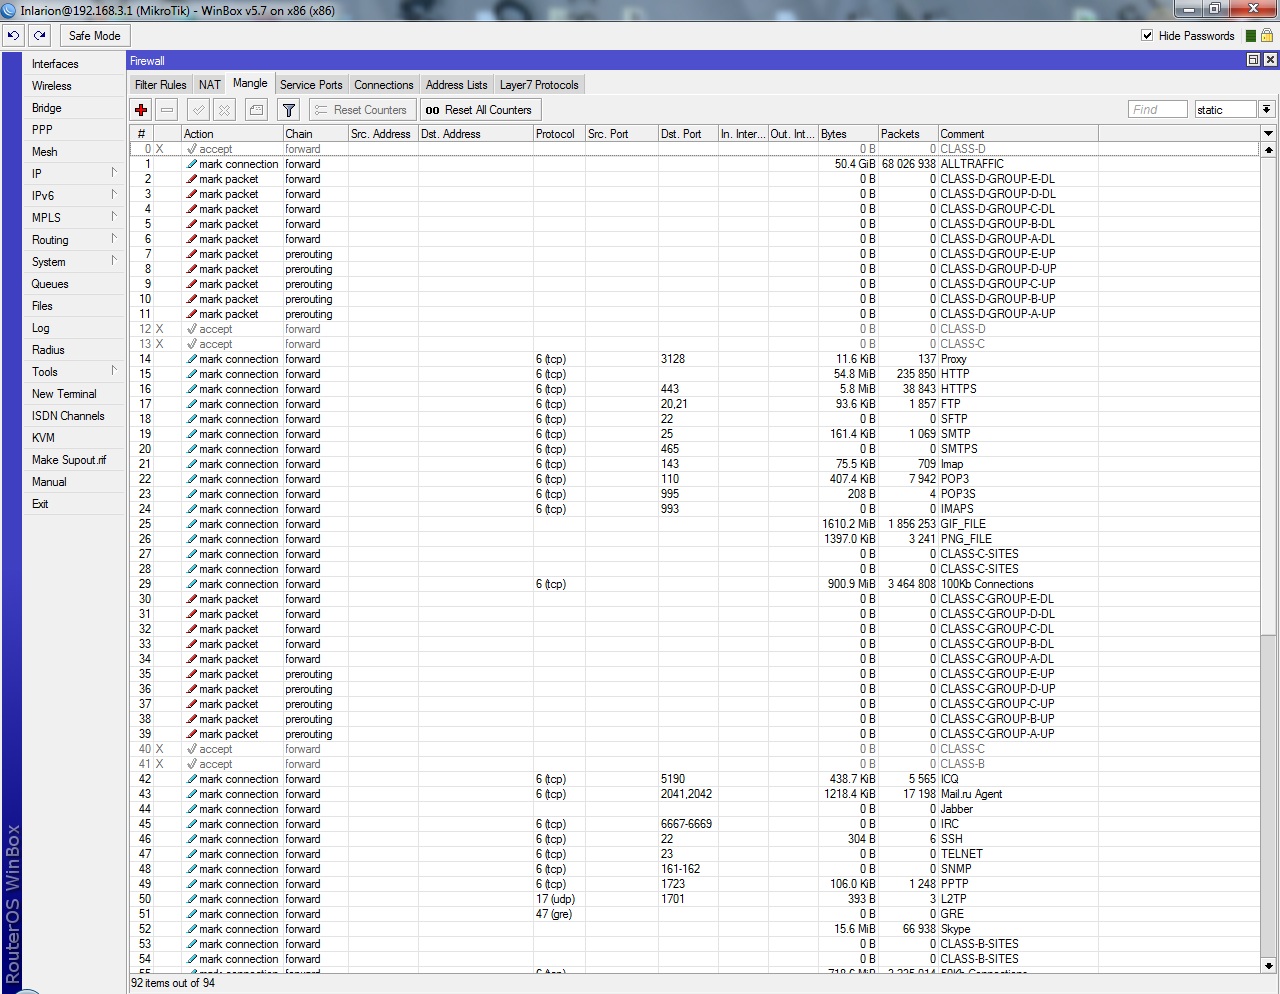Click the pencil icon of the HTTPS rule
This screenshot has height=994, width=1280.
click(191, 389)
